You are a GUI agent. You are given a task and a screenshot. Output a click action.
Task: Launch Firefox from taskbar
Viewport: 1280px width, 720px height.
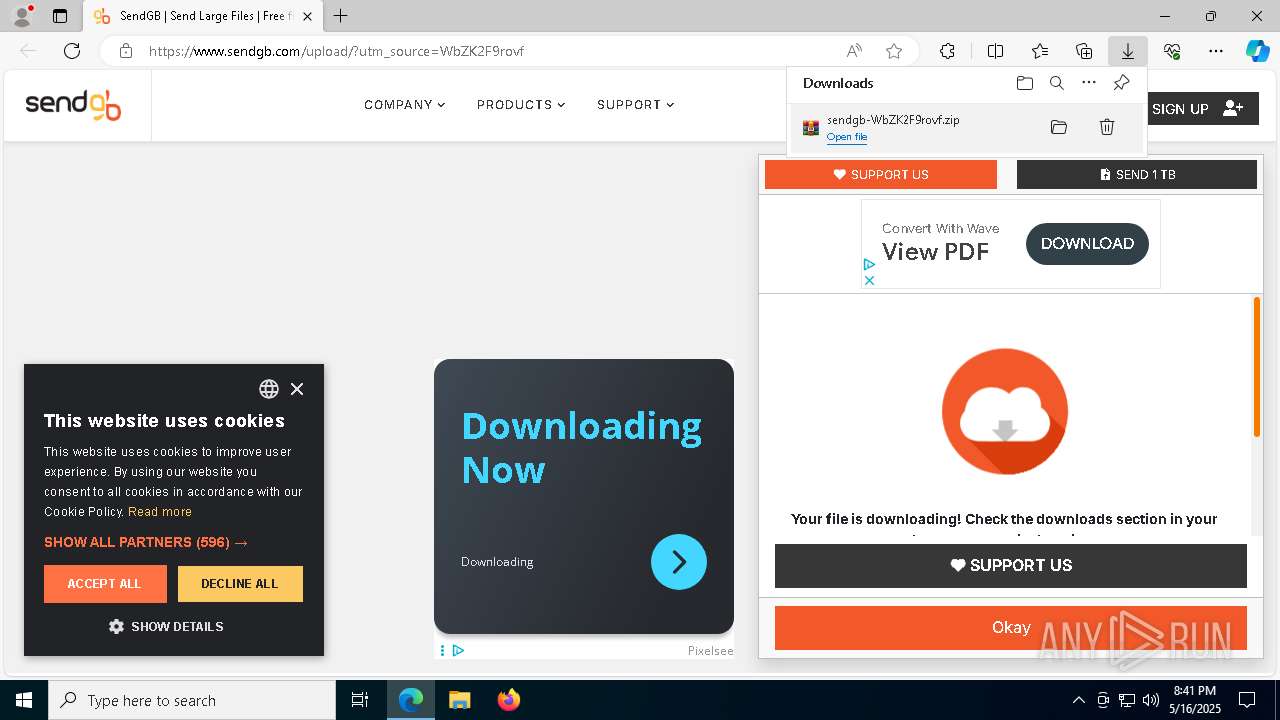pyautogui.click(x=509, y=701)
